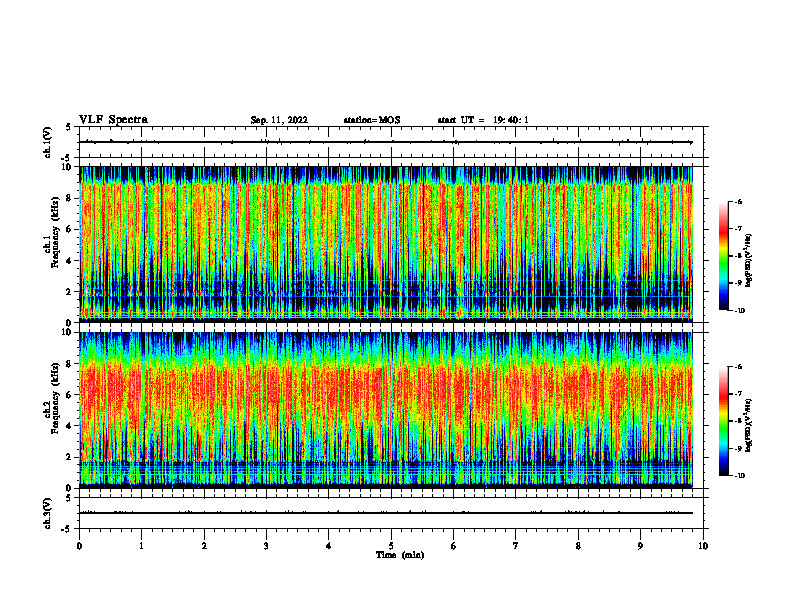
Task: Click the "4" kHz tick of ch.1
Action: point(70,261)
